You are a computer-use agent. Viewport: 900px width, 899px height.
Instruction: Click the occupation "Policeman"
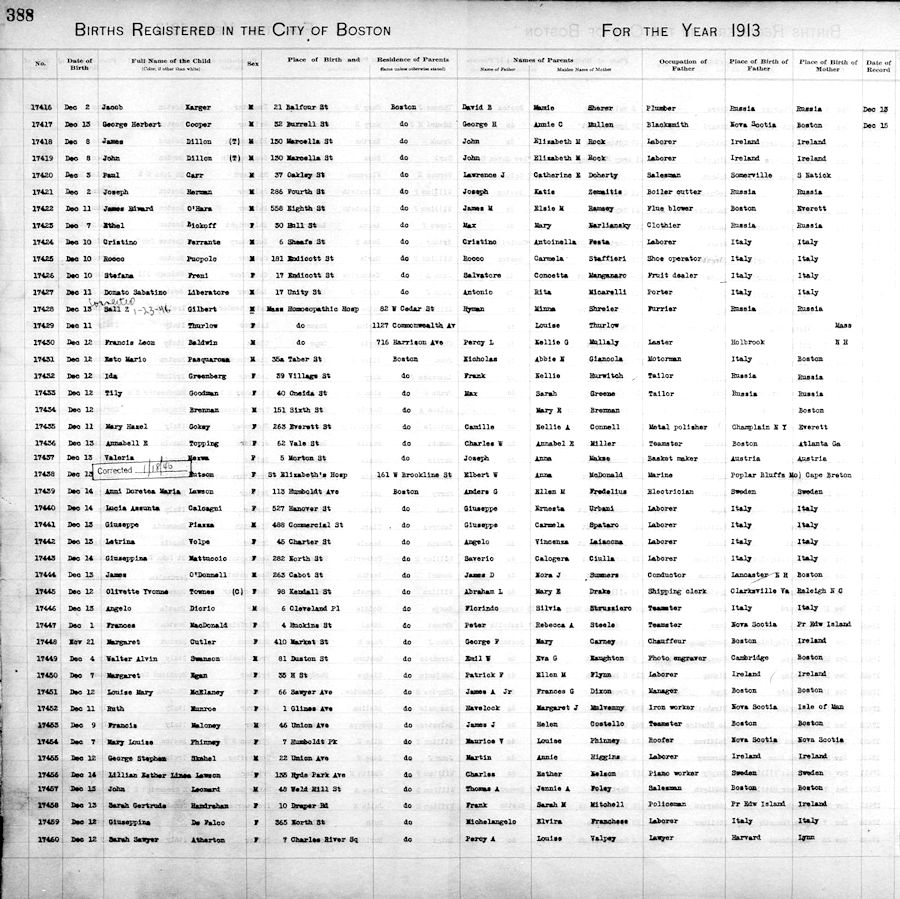tap(667, 804)
